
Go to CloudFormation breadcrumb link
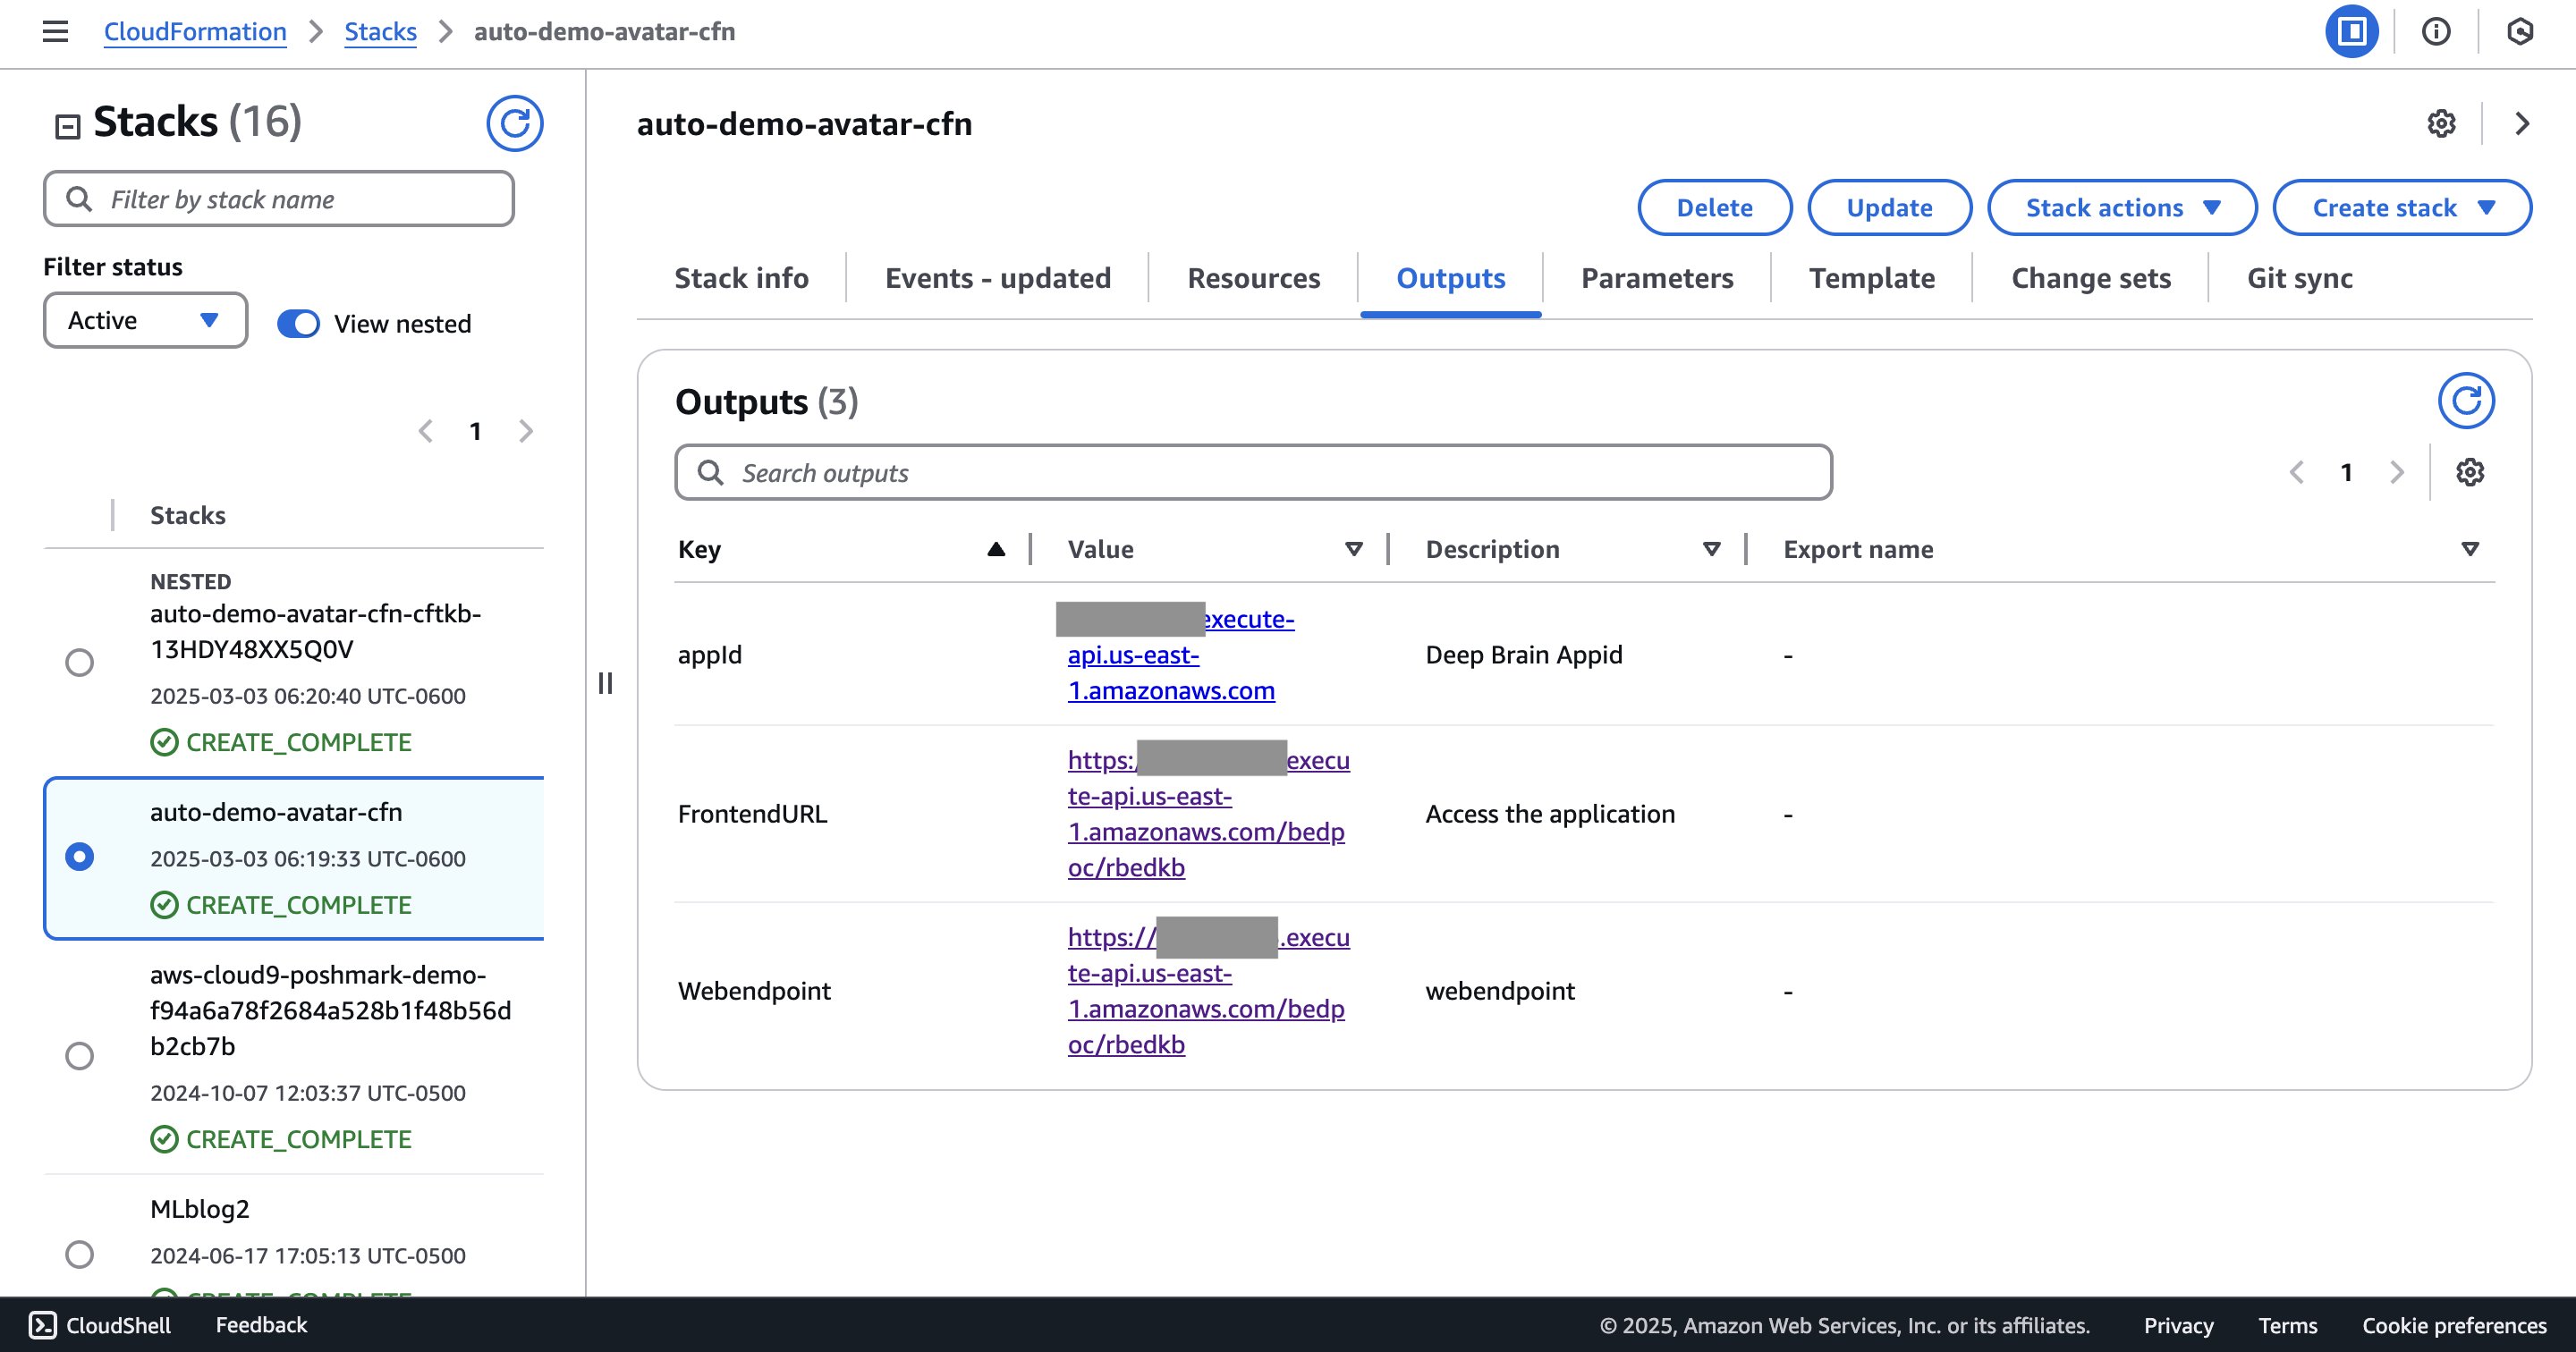pos(195,31)
